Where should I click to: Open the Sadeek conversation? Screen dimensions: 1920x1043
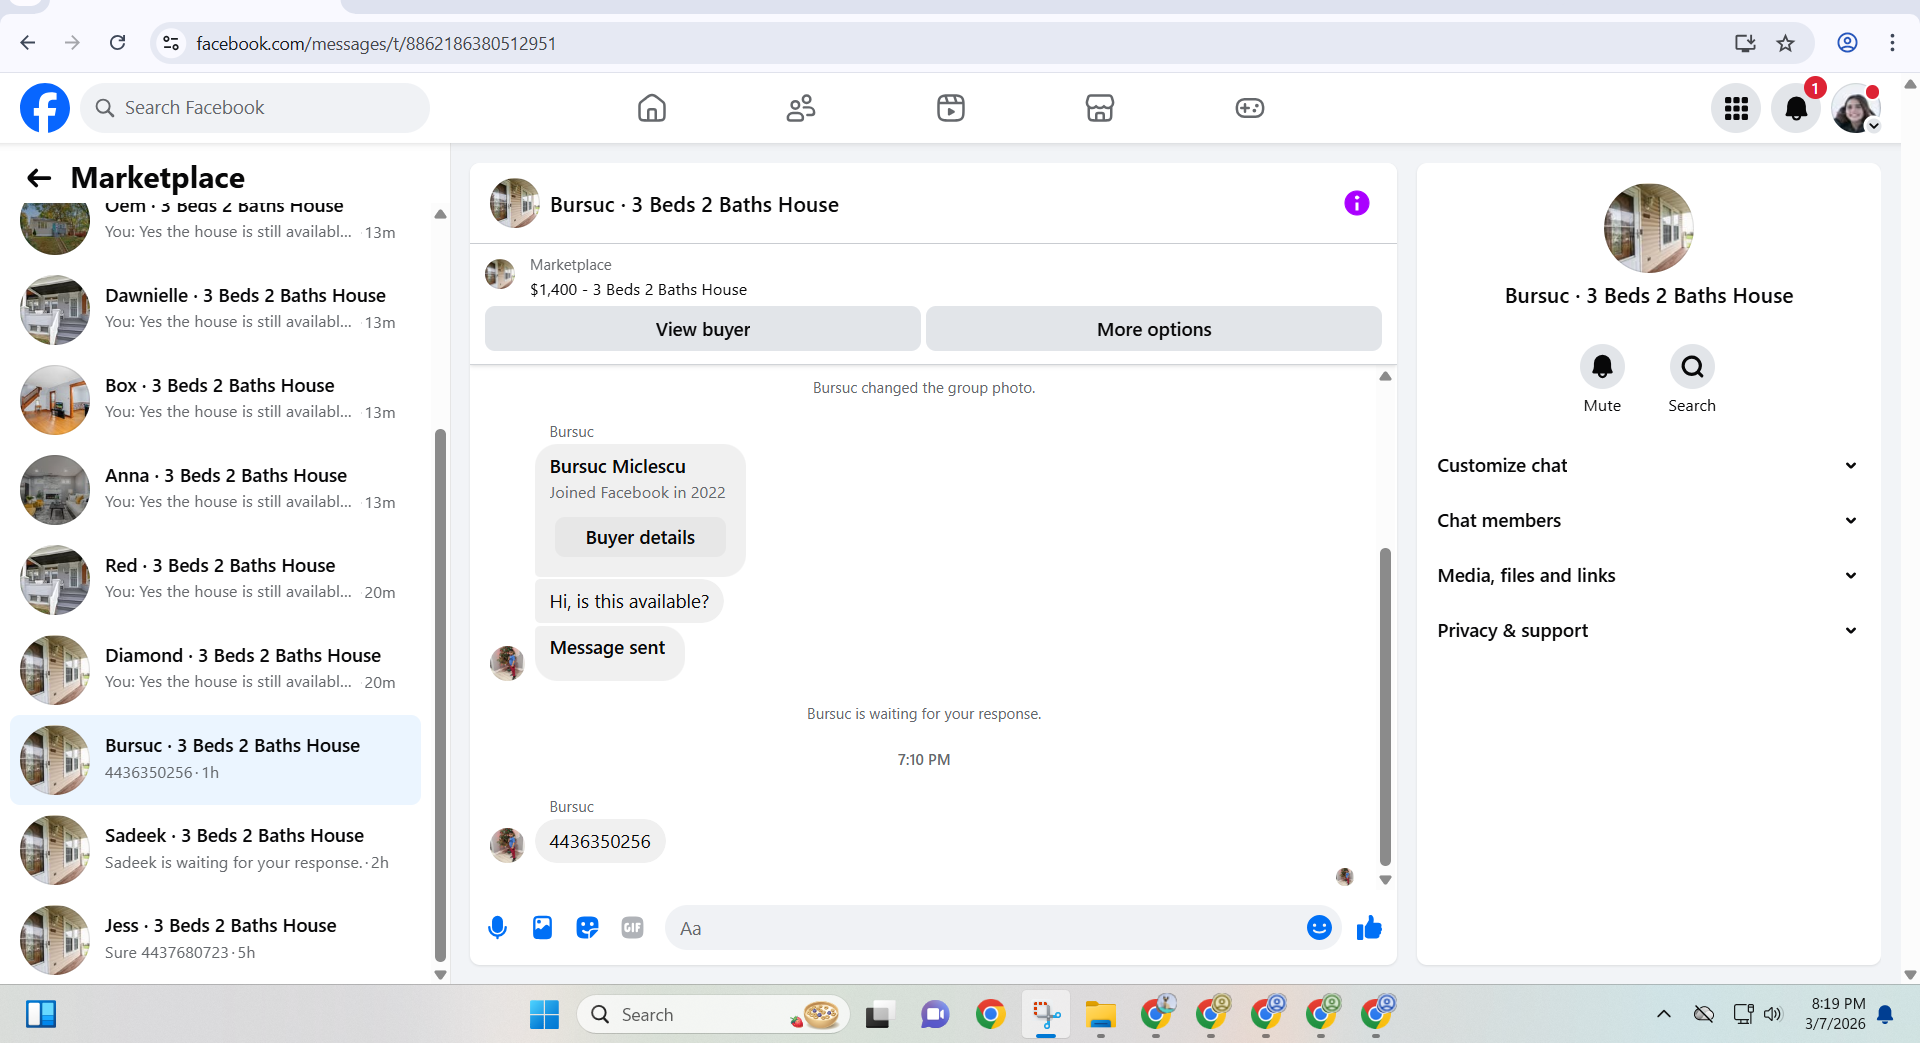pos(215,850)
